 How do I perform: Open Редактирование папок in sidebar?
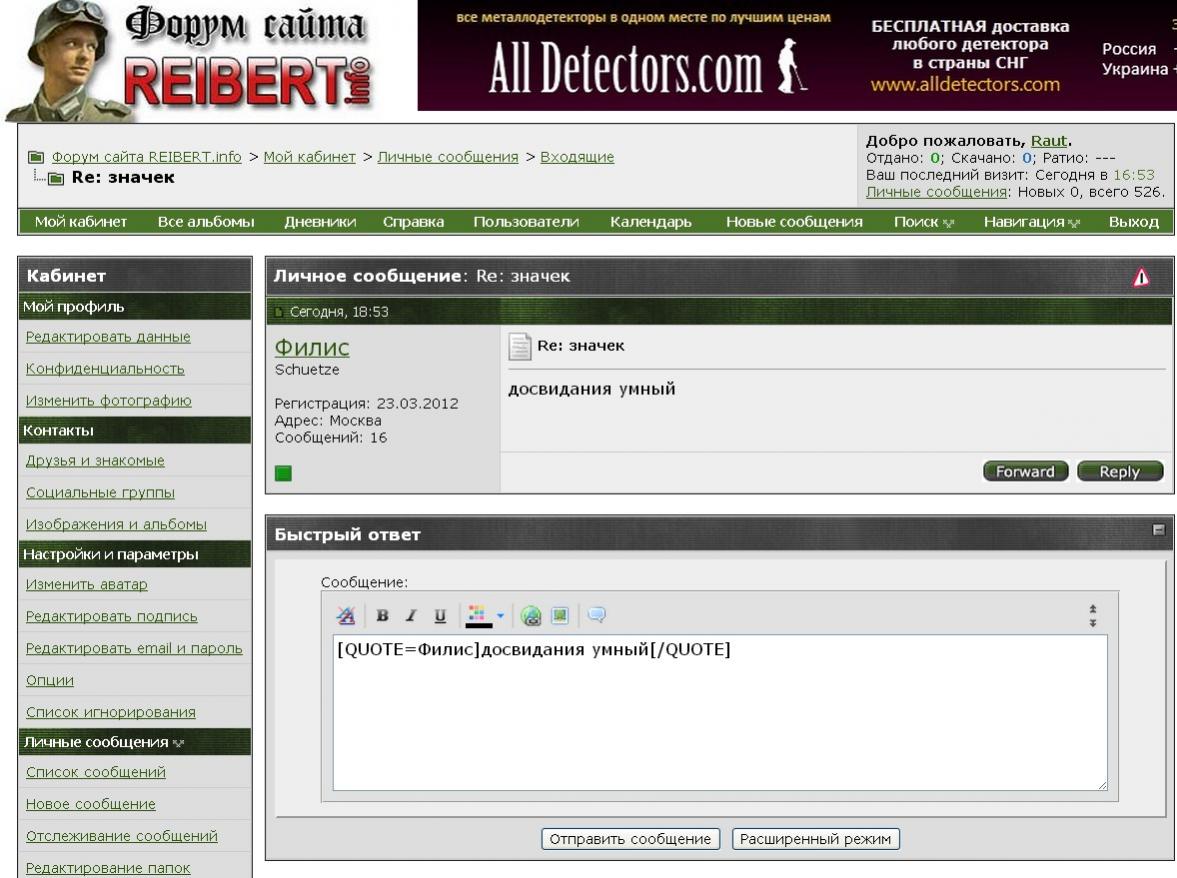pyautogui.click(x=108, y=868)
